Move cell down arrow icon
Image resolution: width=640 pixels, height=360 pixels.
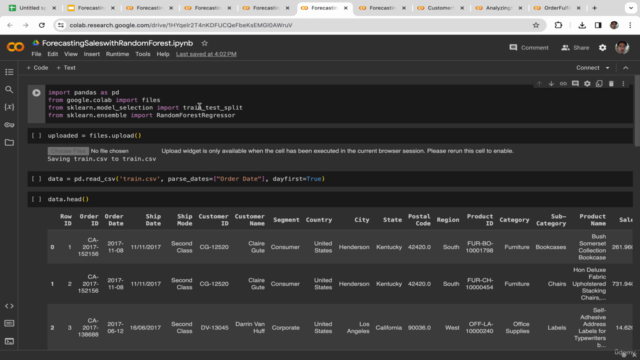click(x=551, y=84)
